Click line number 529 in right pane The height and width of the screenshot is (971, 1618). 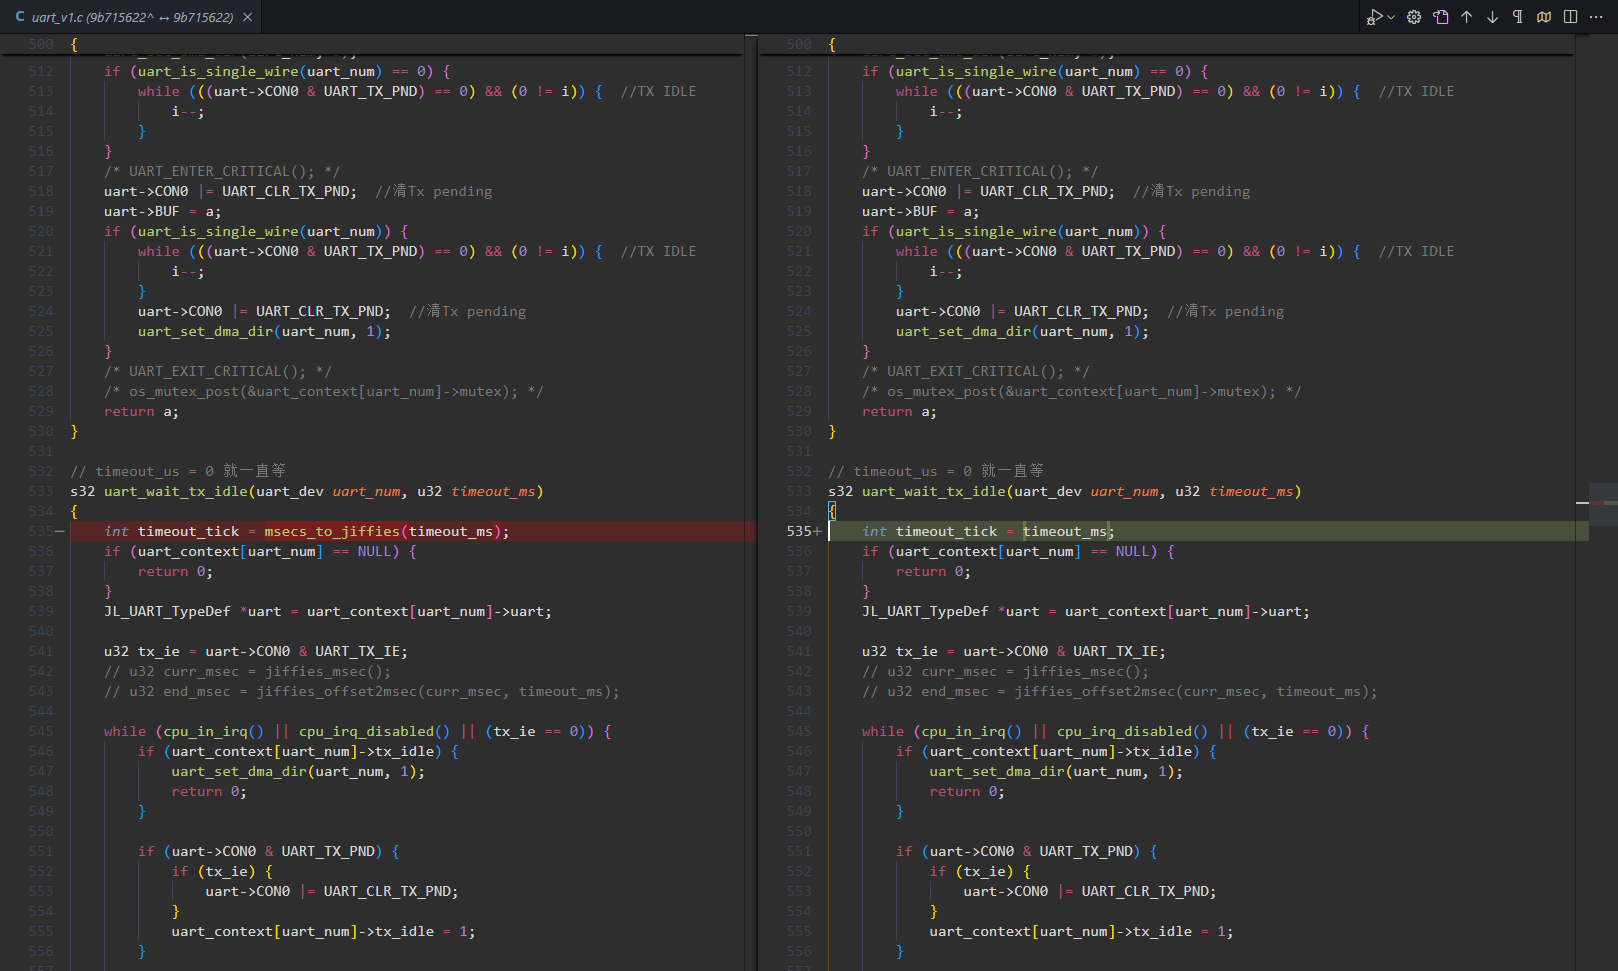(799, 411)
